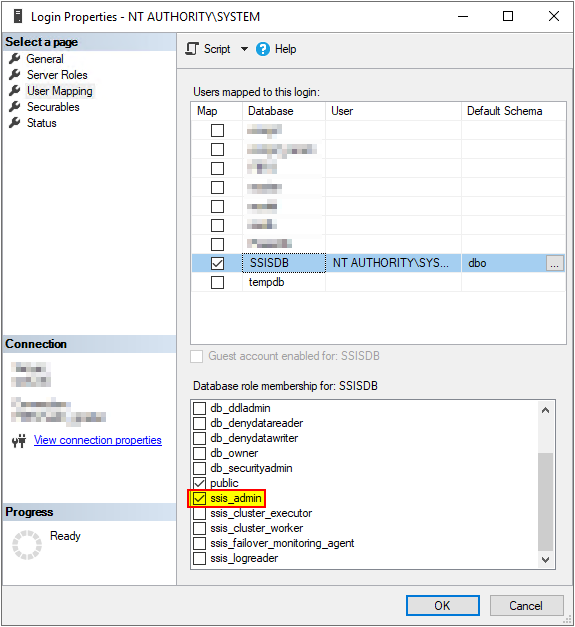Toggle db_ddladmin role checkbox
Image resolution: width=575 pixels, height=627 pixels.
[200, 409]
